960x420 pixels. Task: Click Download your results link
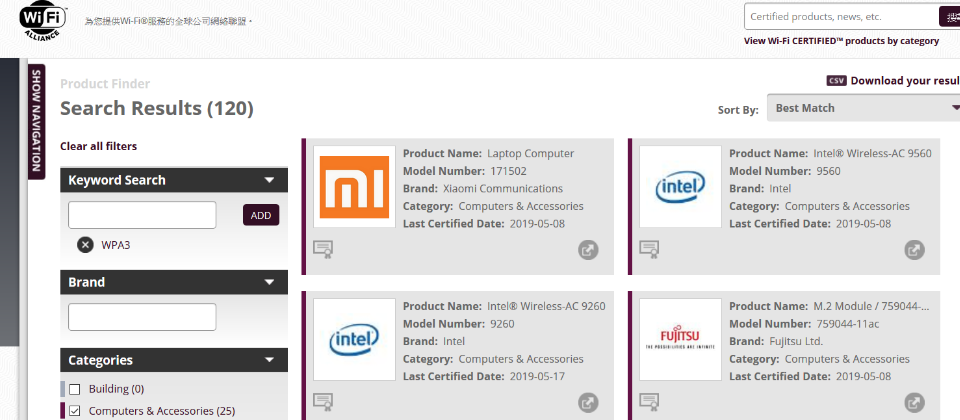coord(905,81)
